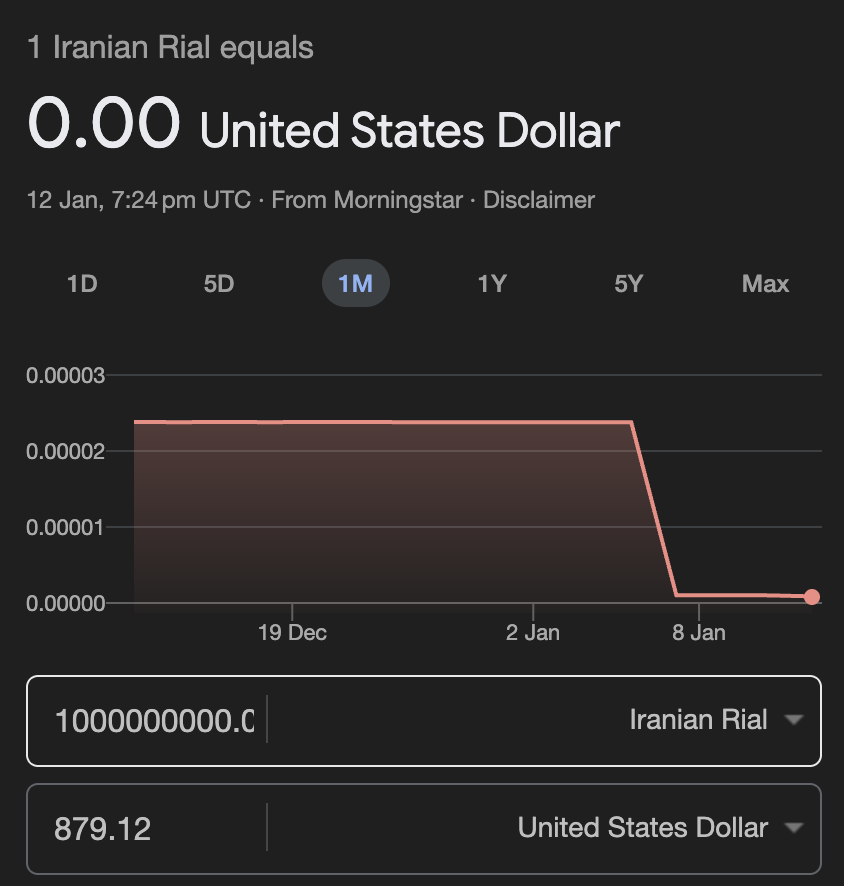Image resolution: width=844 pixels, height=886 pixels.
Task: Open the Iranian Rial currency dropdown
Action: [x=698, y=719]
